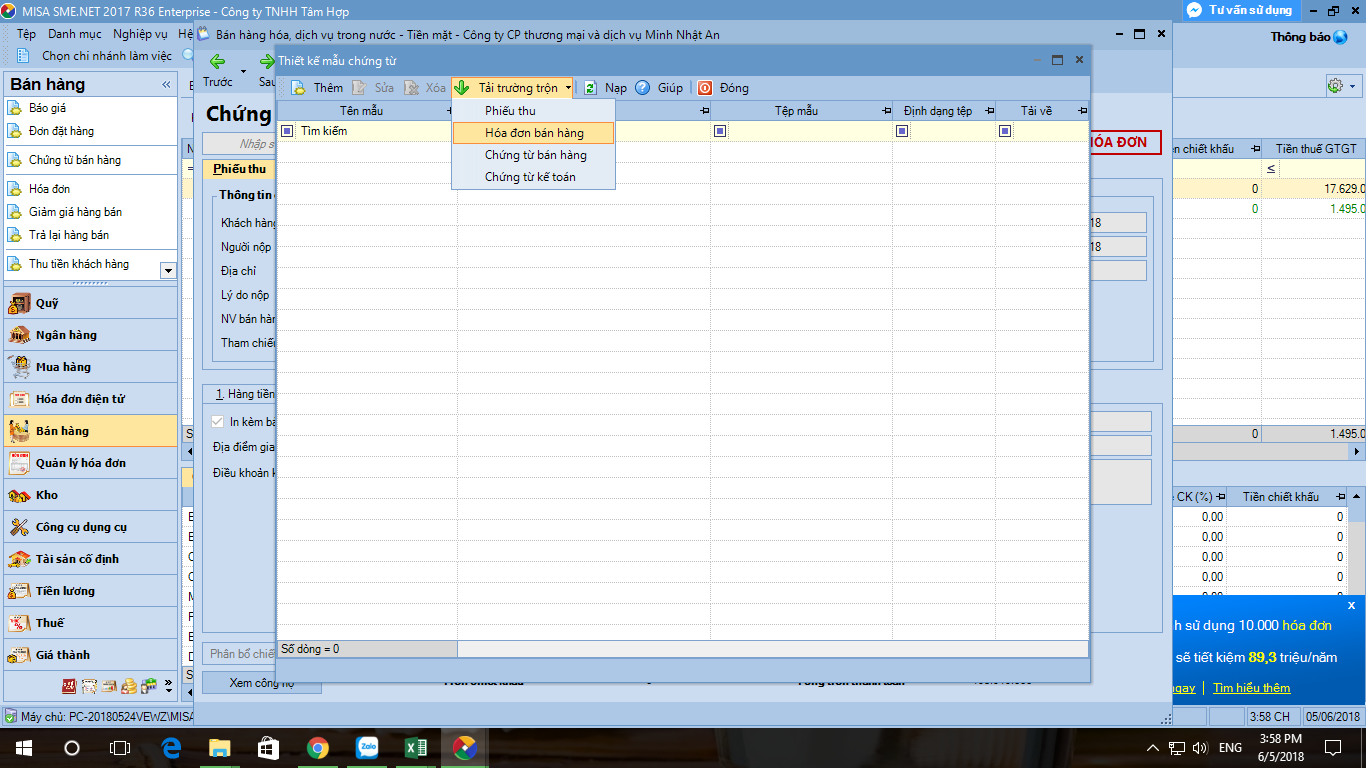Screen dimensions: 1366x768
Task: Expand the Thu tiền khách hàng list arrow
Action: [x=168, y=270]
